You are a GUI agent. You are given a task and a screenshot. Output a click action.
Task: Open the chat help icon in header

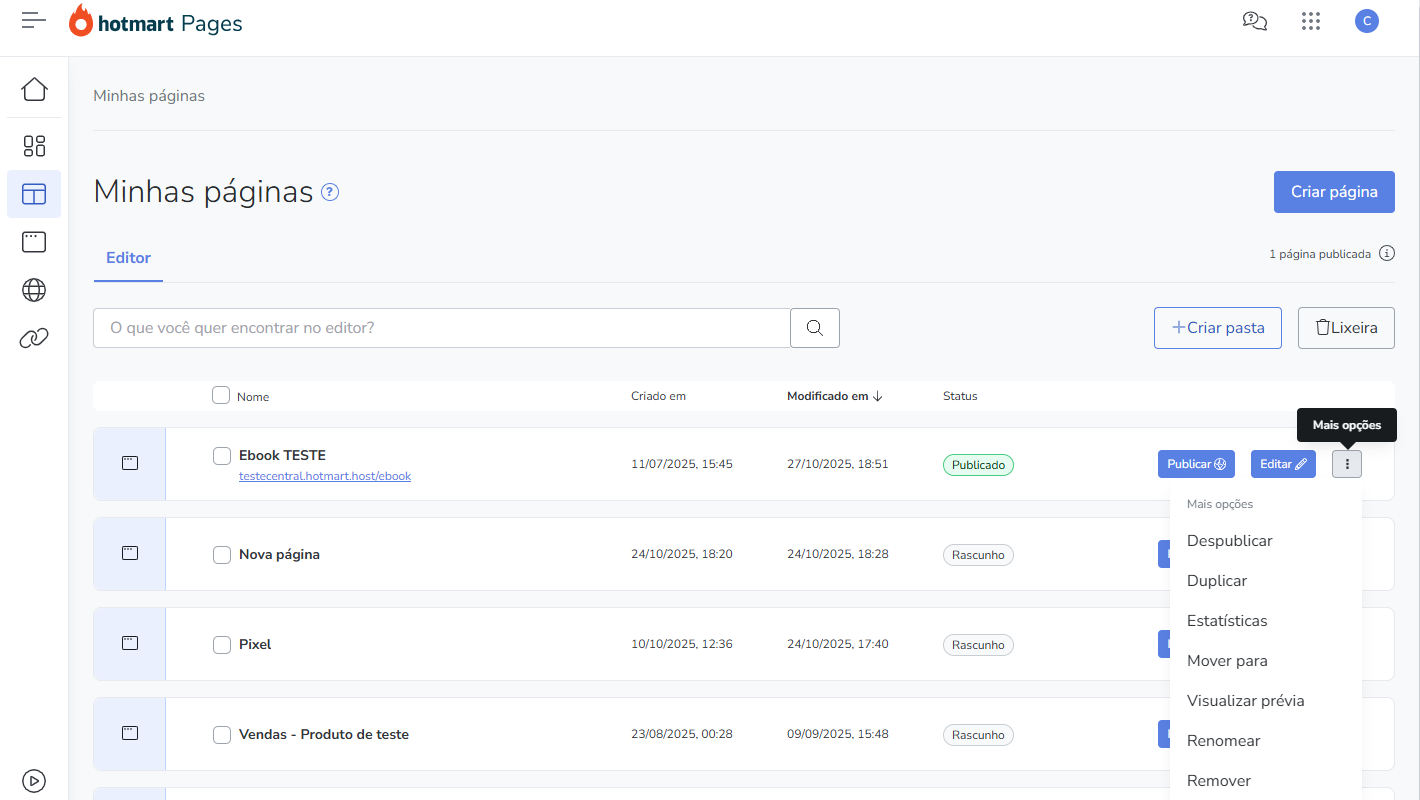1254,21
